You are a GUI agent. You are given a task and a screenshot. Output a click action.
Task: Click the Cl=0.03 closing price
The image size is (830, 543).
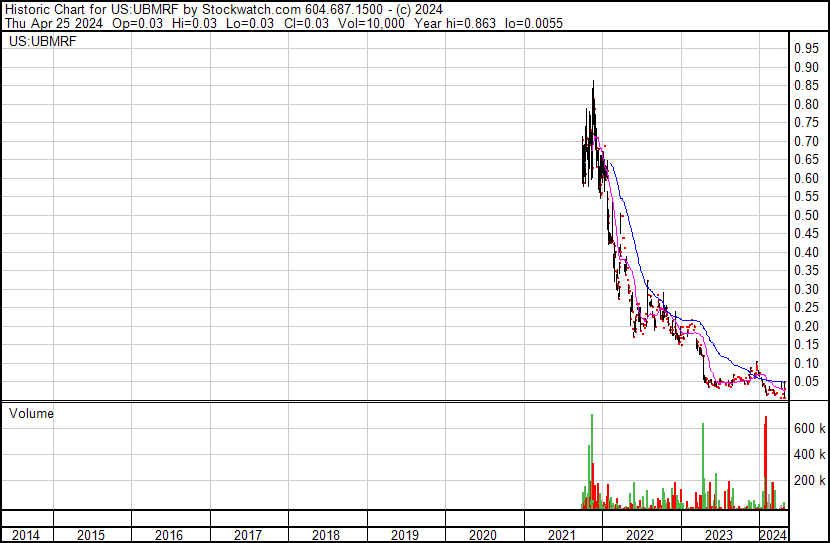click(x=306, y=23)
